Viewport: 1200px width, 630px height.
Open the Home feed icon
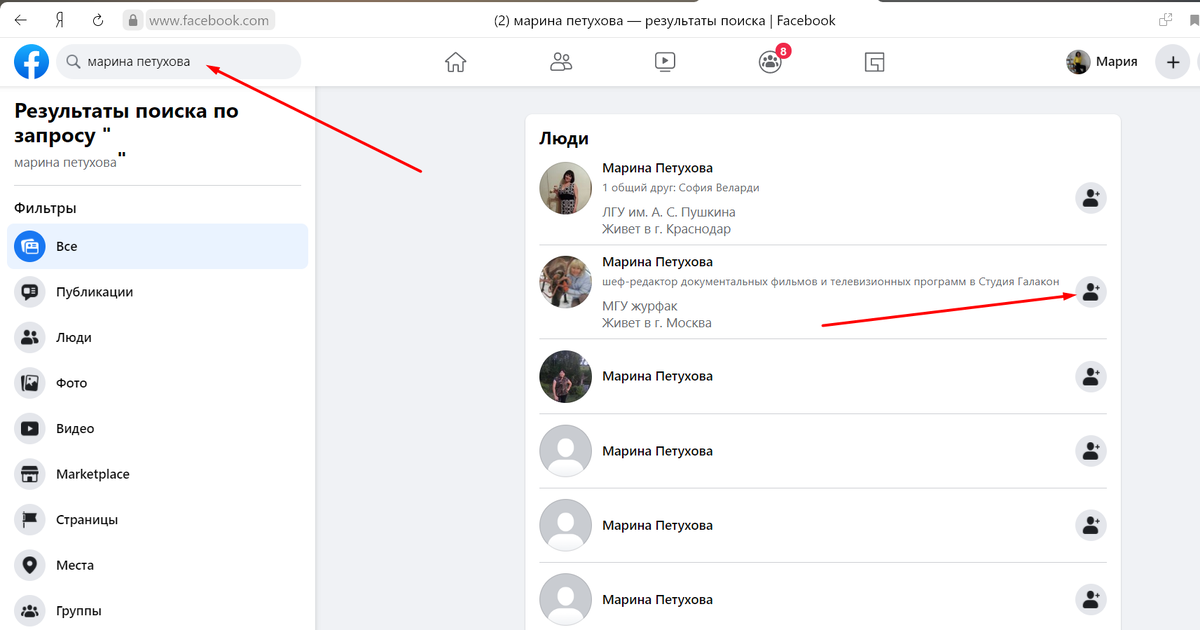pyautogui.click(x=455, y=62)
